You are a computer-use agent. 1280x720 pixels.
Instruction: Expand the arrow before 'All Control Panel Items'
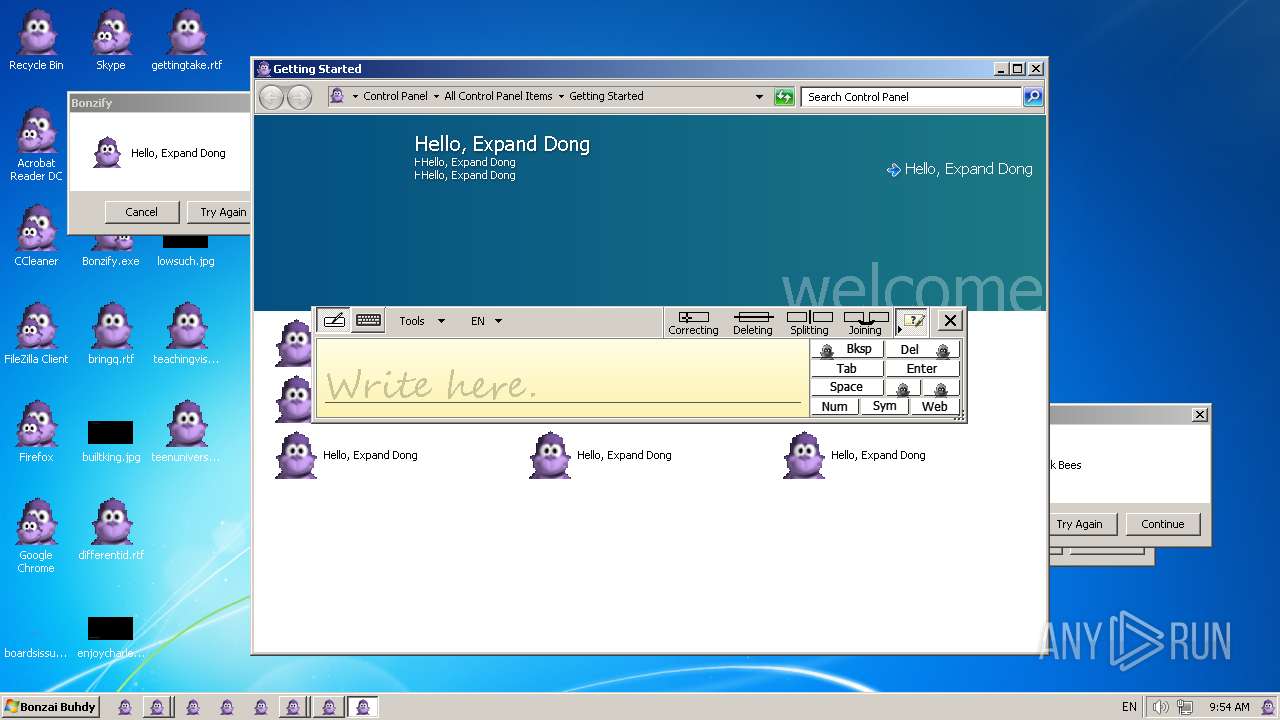(x=436, y=97)
